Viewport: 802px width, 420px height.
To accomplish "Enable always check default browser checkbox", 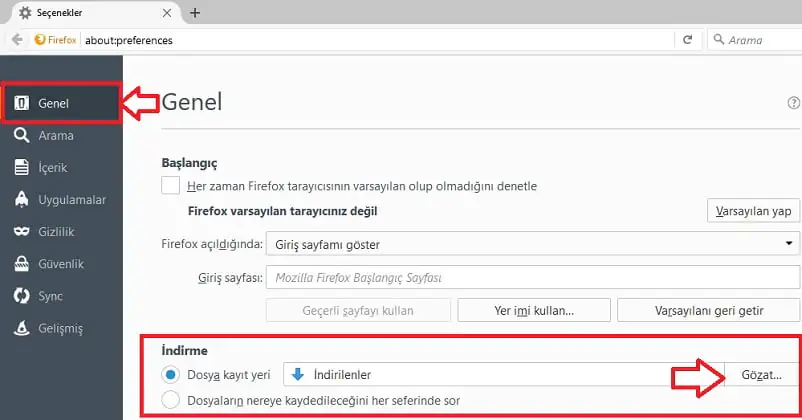I will [x=170, y=185].
